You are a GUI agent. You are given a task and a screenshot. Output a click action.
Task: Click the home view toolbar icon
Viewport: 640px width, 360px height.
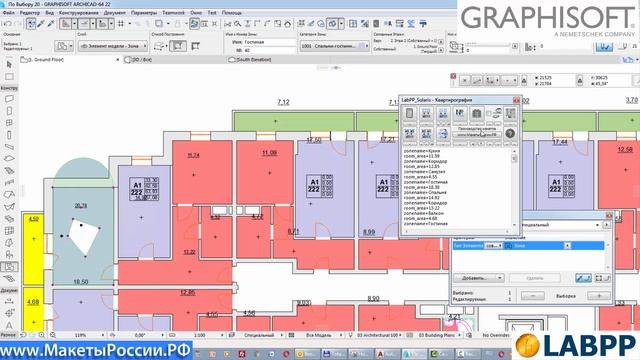pos(288,24)
